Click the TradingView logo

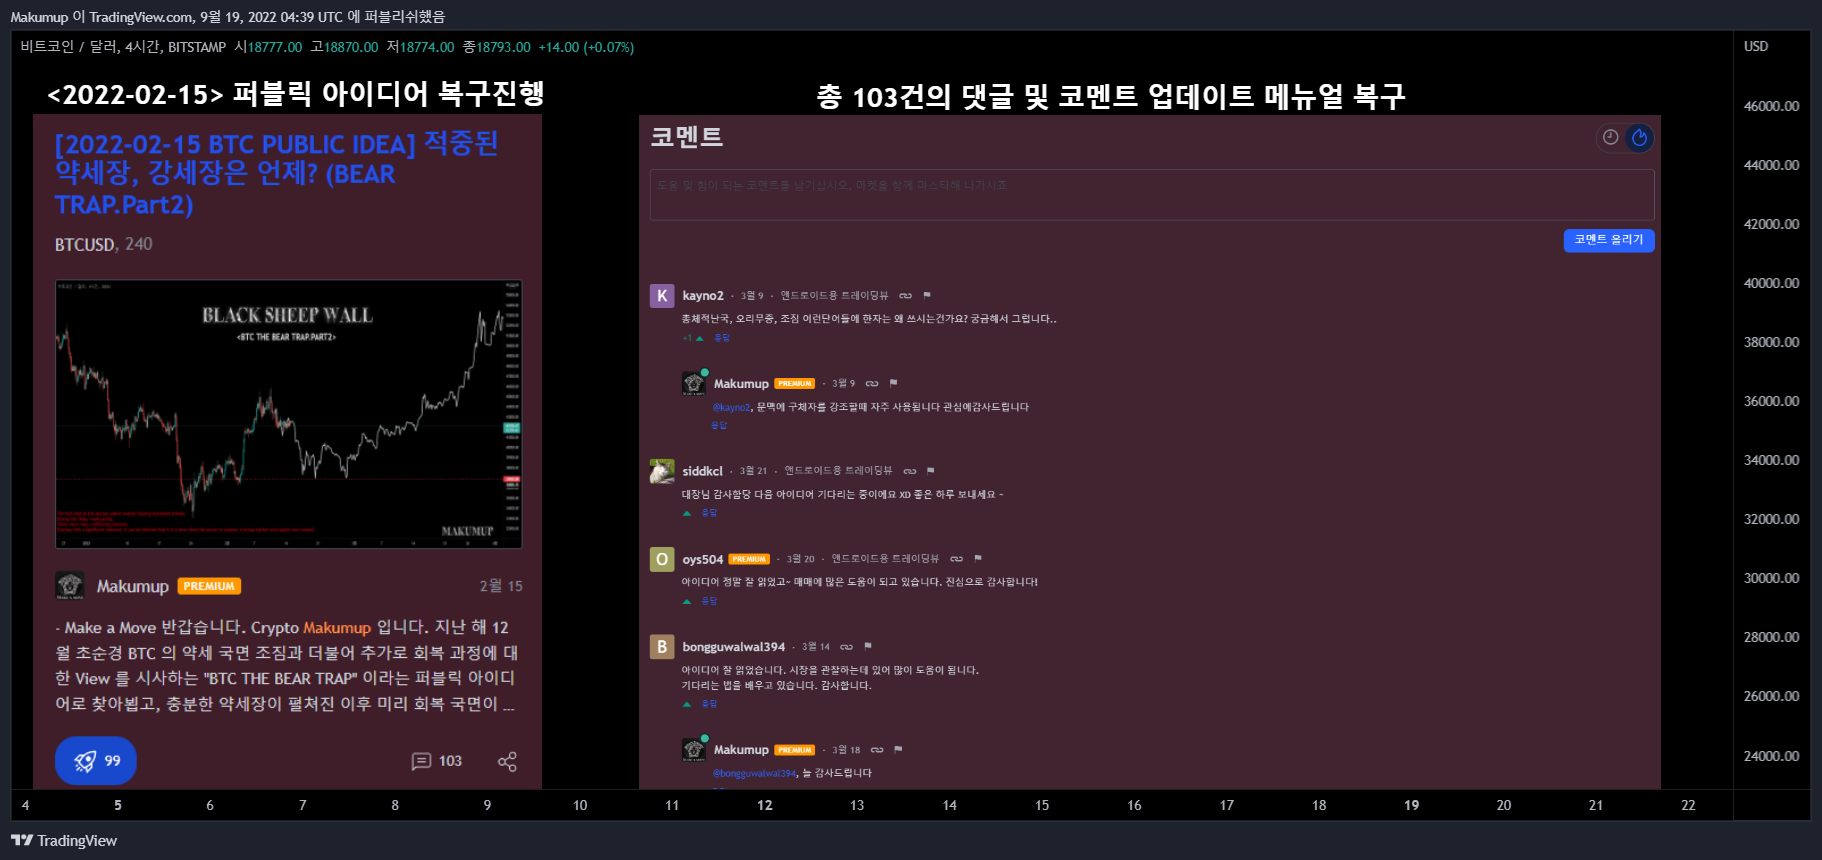(64, 841)
